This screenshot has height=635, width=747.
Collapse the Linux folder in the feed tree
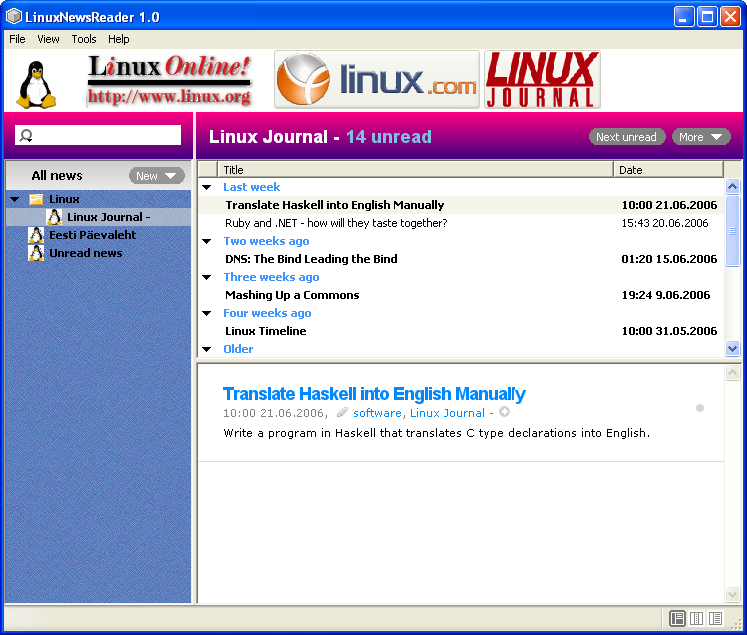[15, 199]
